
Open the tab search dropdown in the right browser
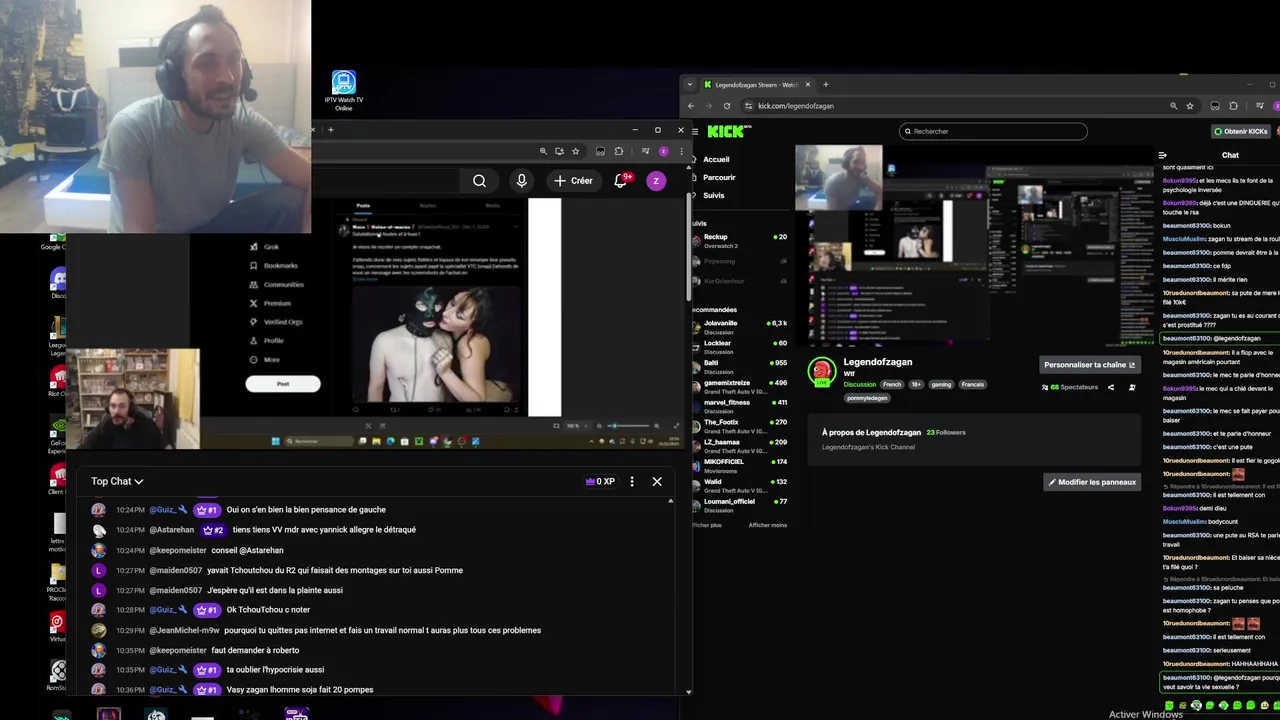tap(691, 84)
